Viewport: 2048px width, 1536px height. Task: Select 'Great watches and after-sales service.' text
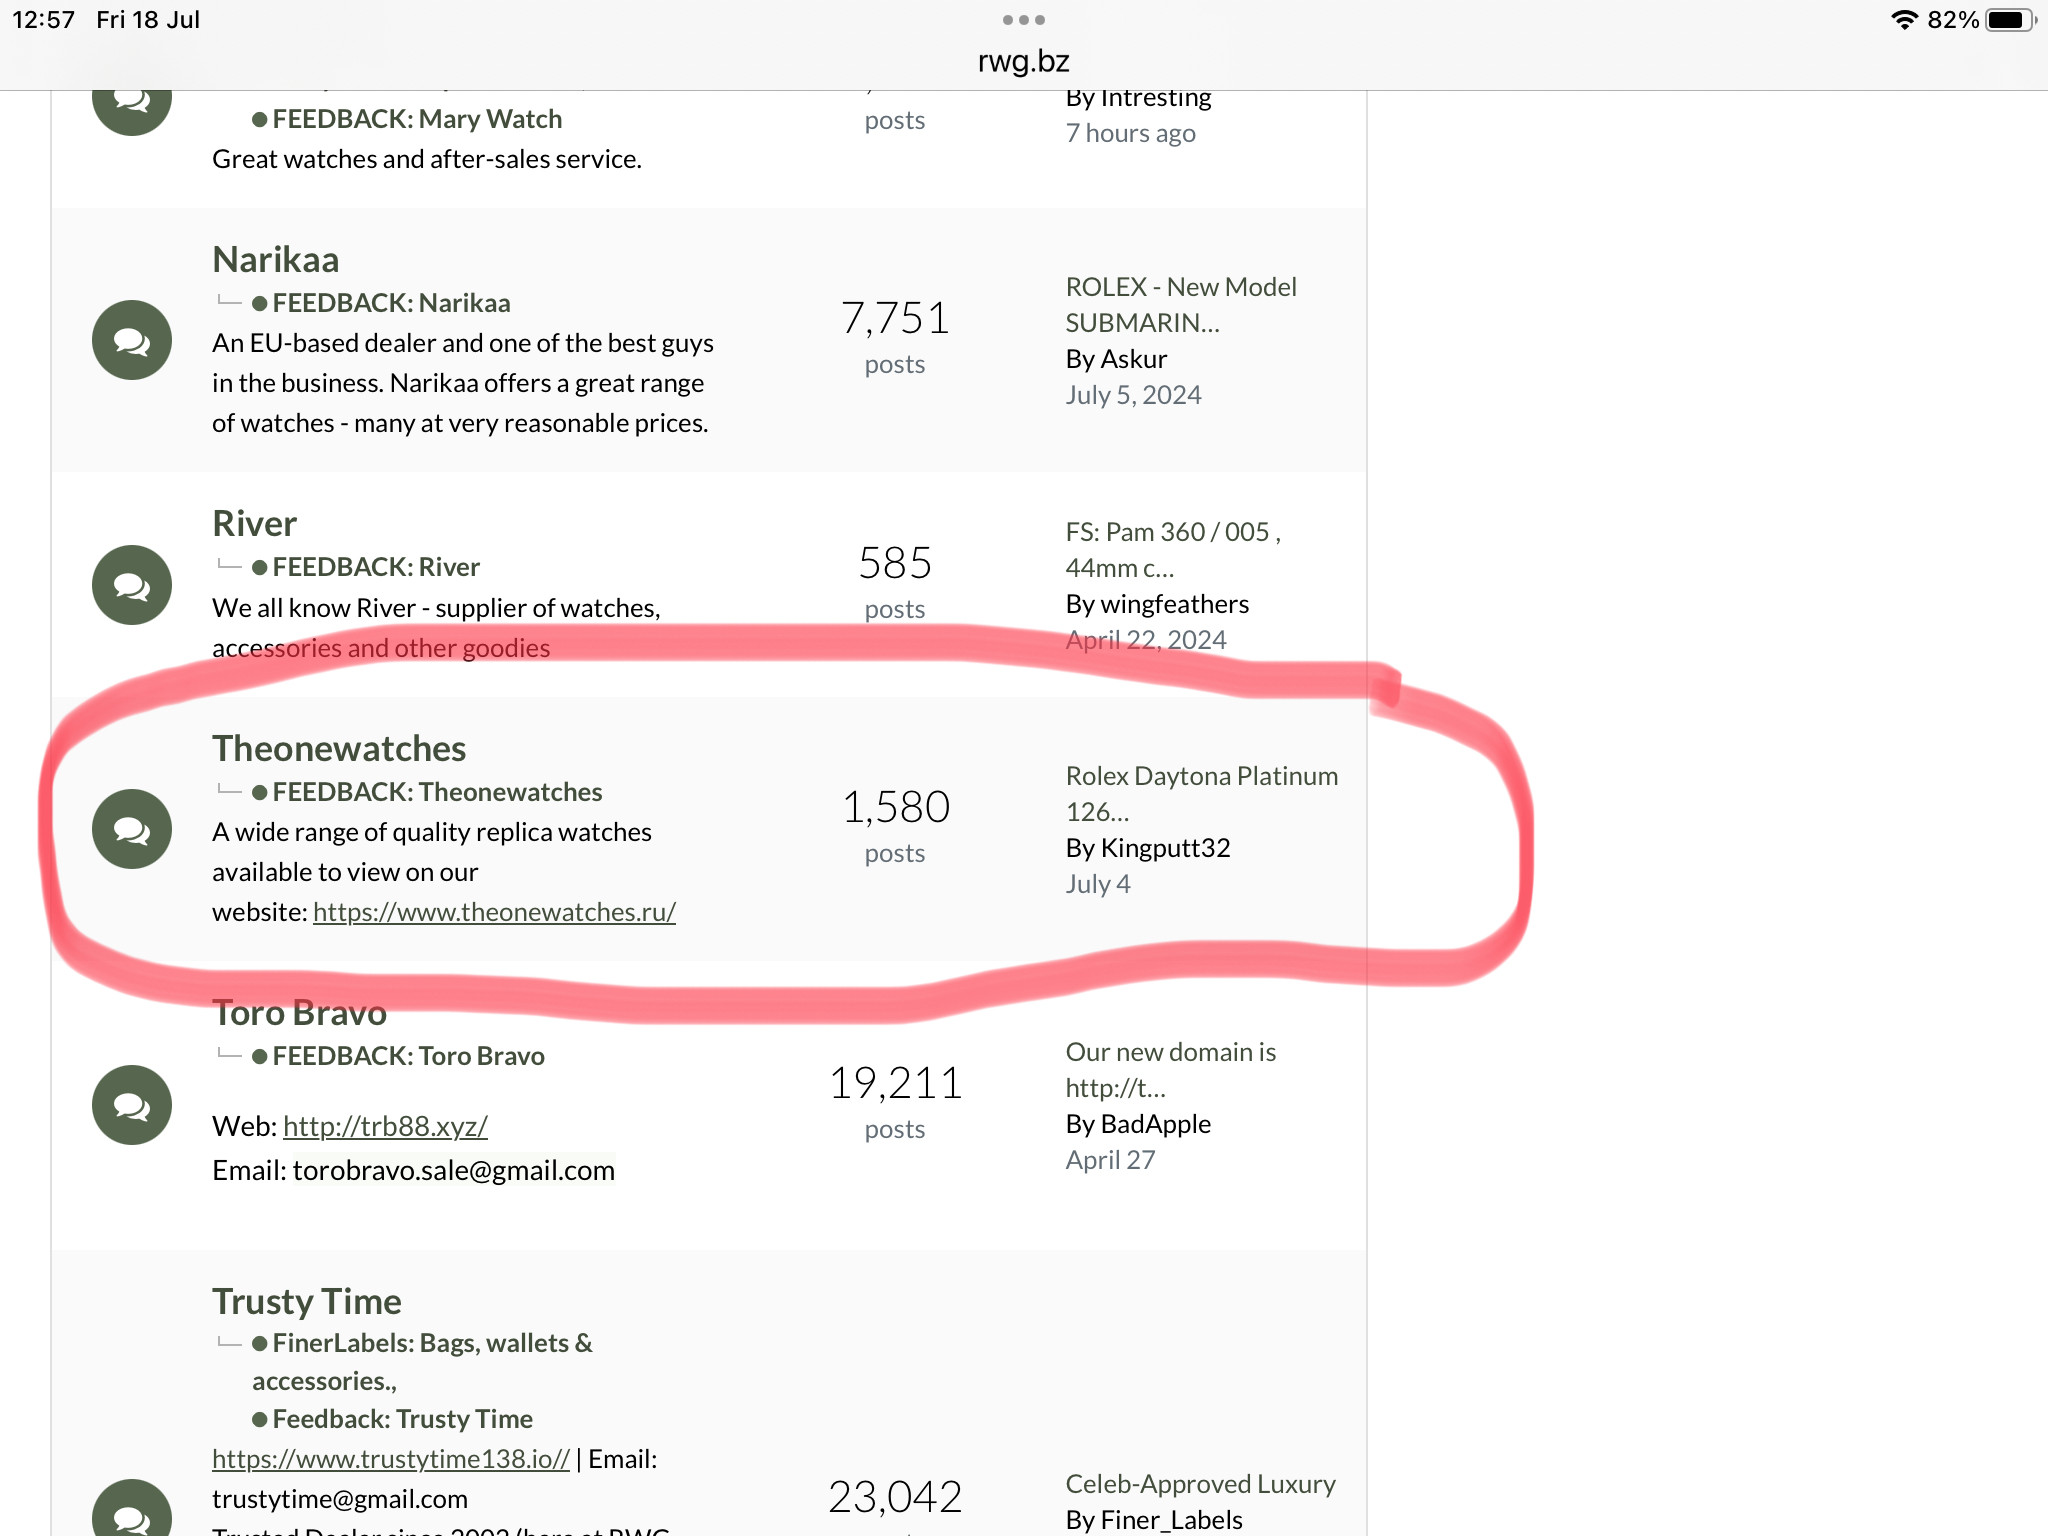point(427,159)
